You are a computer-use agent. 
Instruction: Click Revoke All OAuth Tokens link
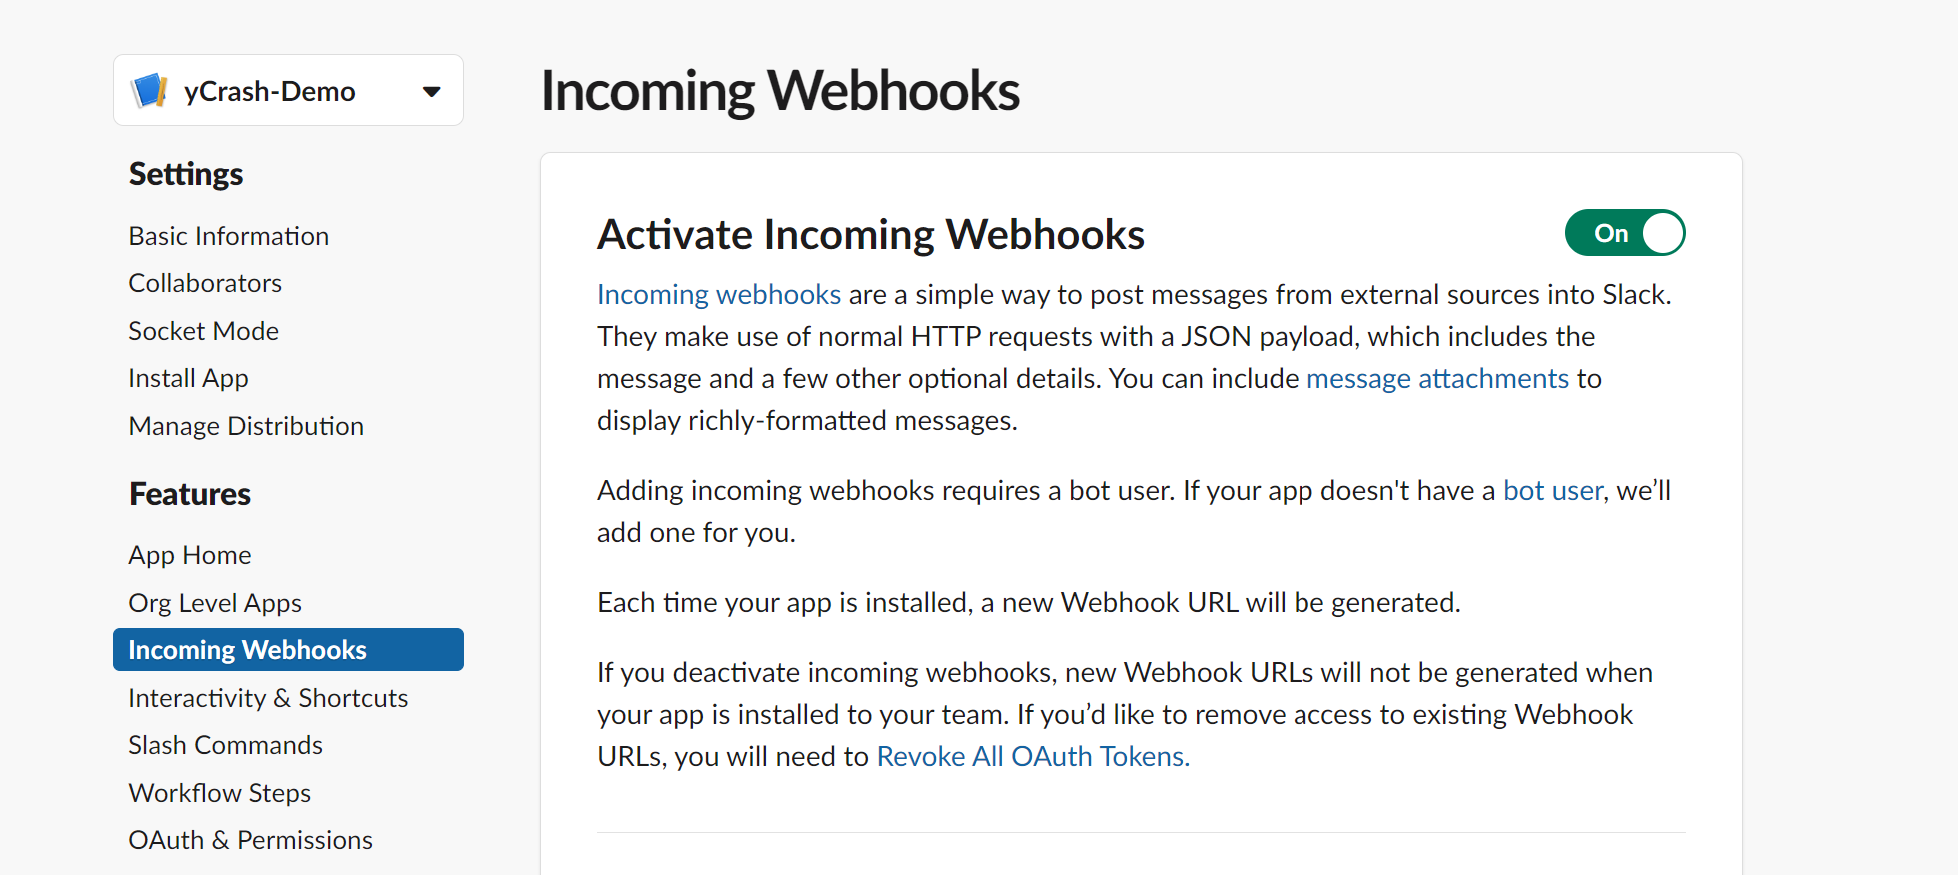point(1033,756)
